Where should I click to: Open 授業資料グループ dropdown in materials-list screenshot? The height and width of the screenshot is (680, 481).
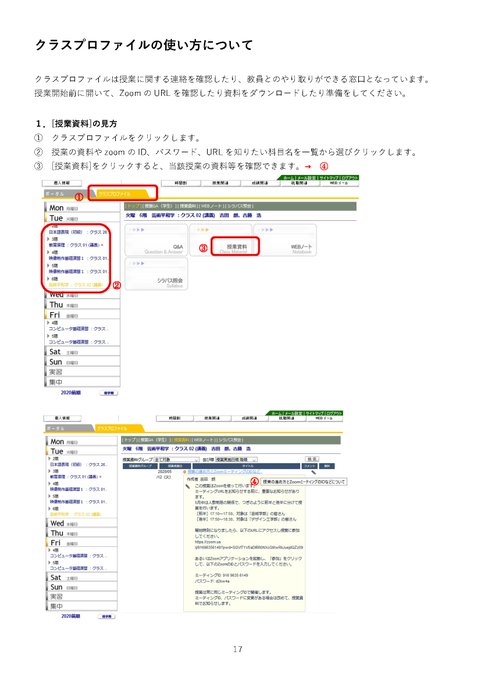coord(177,459)
